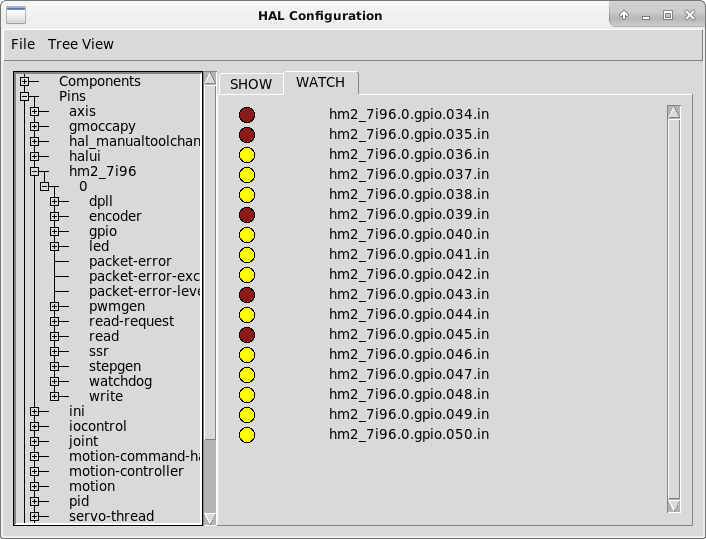Expand the axis pins node
706x539 pixels.
35,111
